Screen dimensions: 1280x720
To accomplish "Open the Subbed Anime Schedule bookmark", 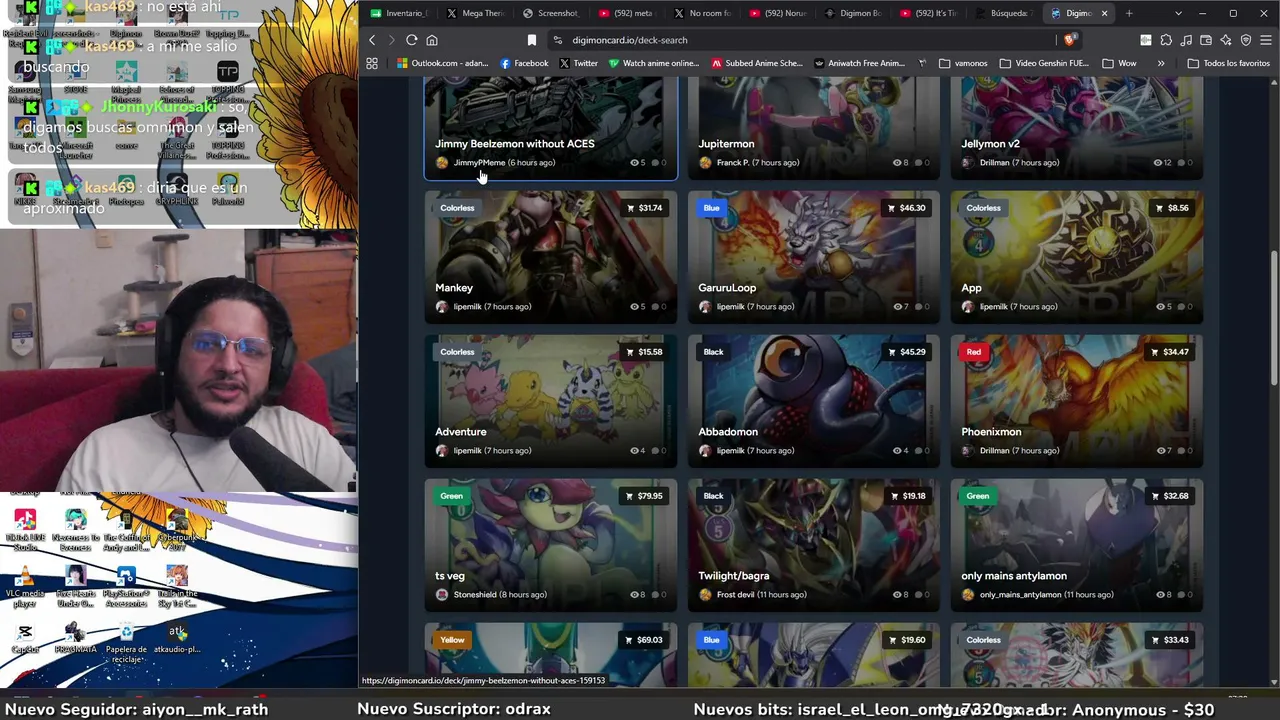I will [757, 63].
